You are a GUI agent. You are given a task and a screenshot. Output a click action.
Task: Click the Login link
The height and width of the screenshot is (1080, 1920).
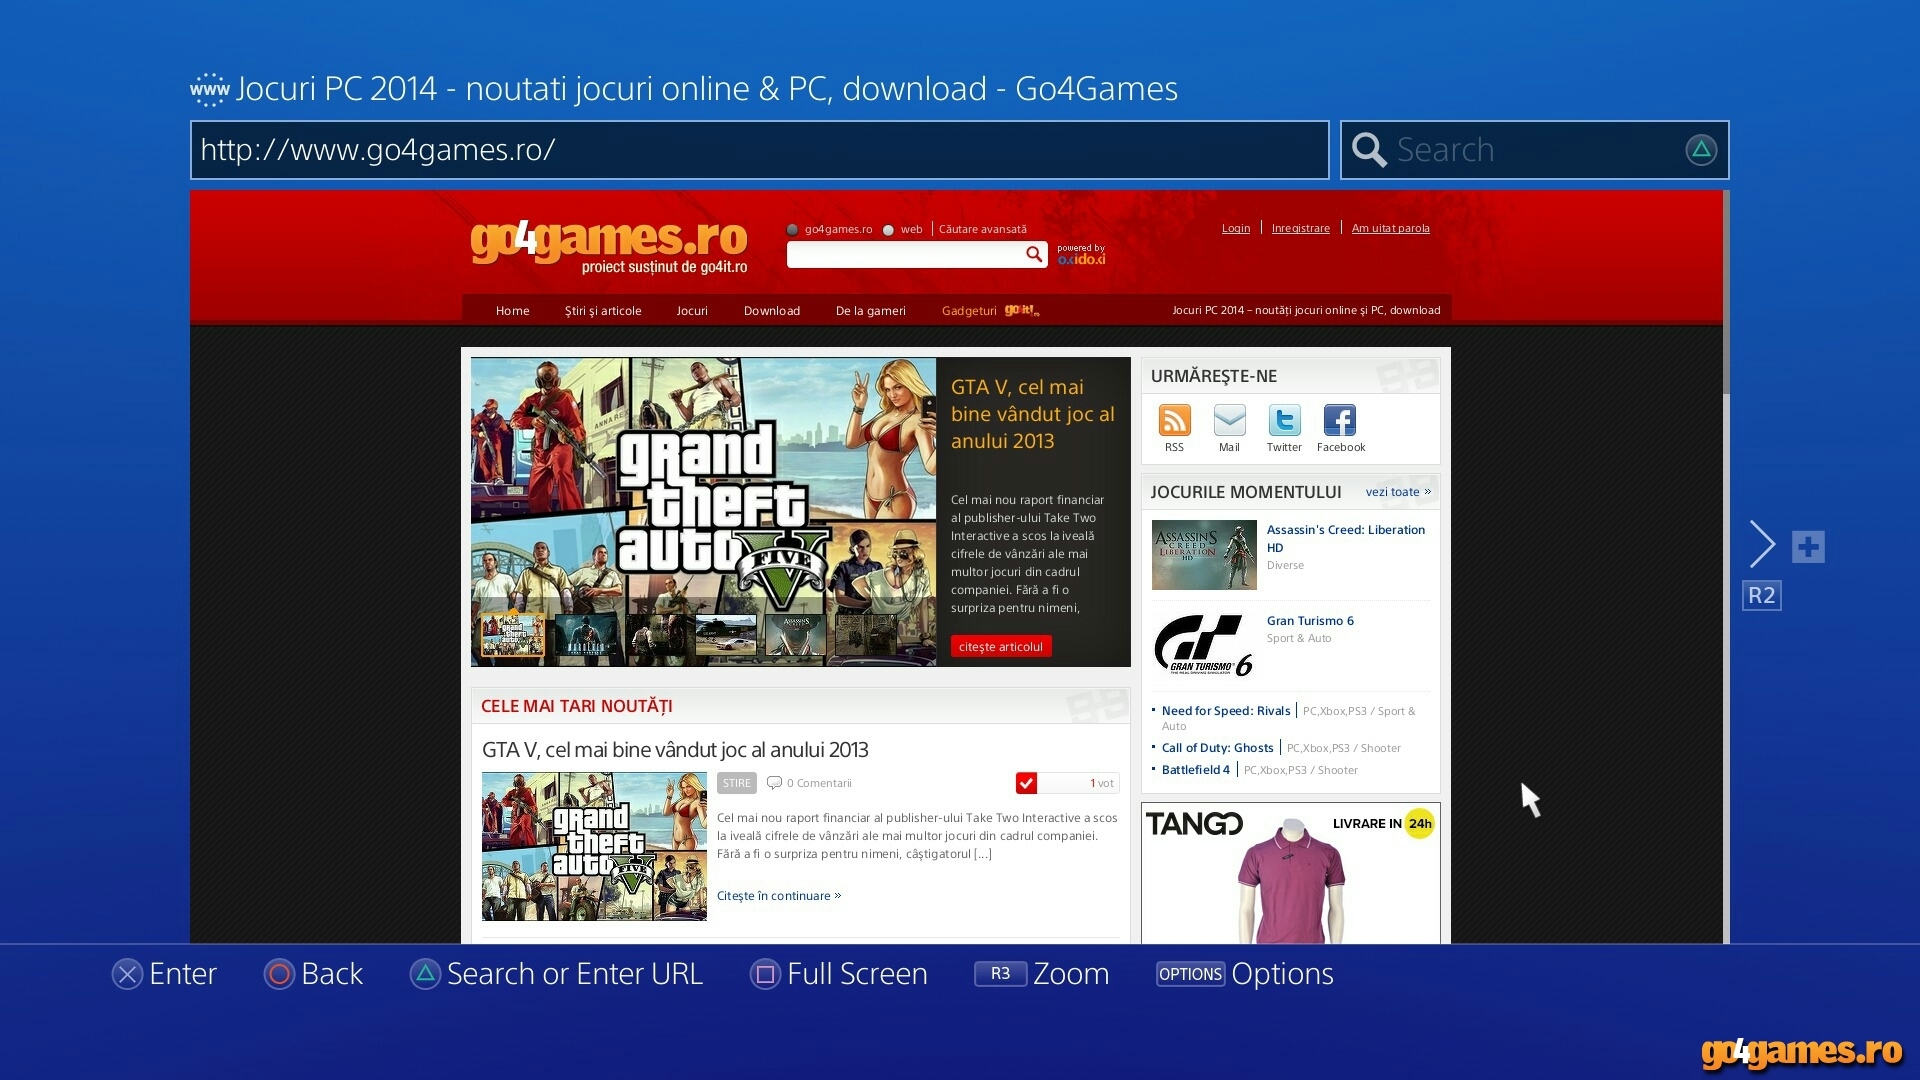pos(1236,228)
